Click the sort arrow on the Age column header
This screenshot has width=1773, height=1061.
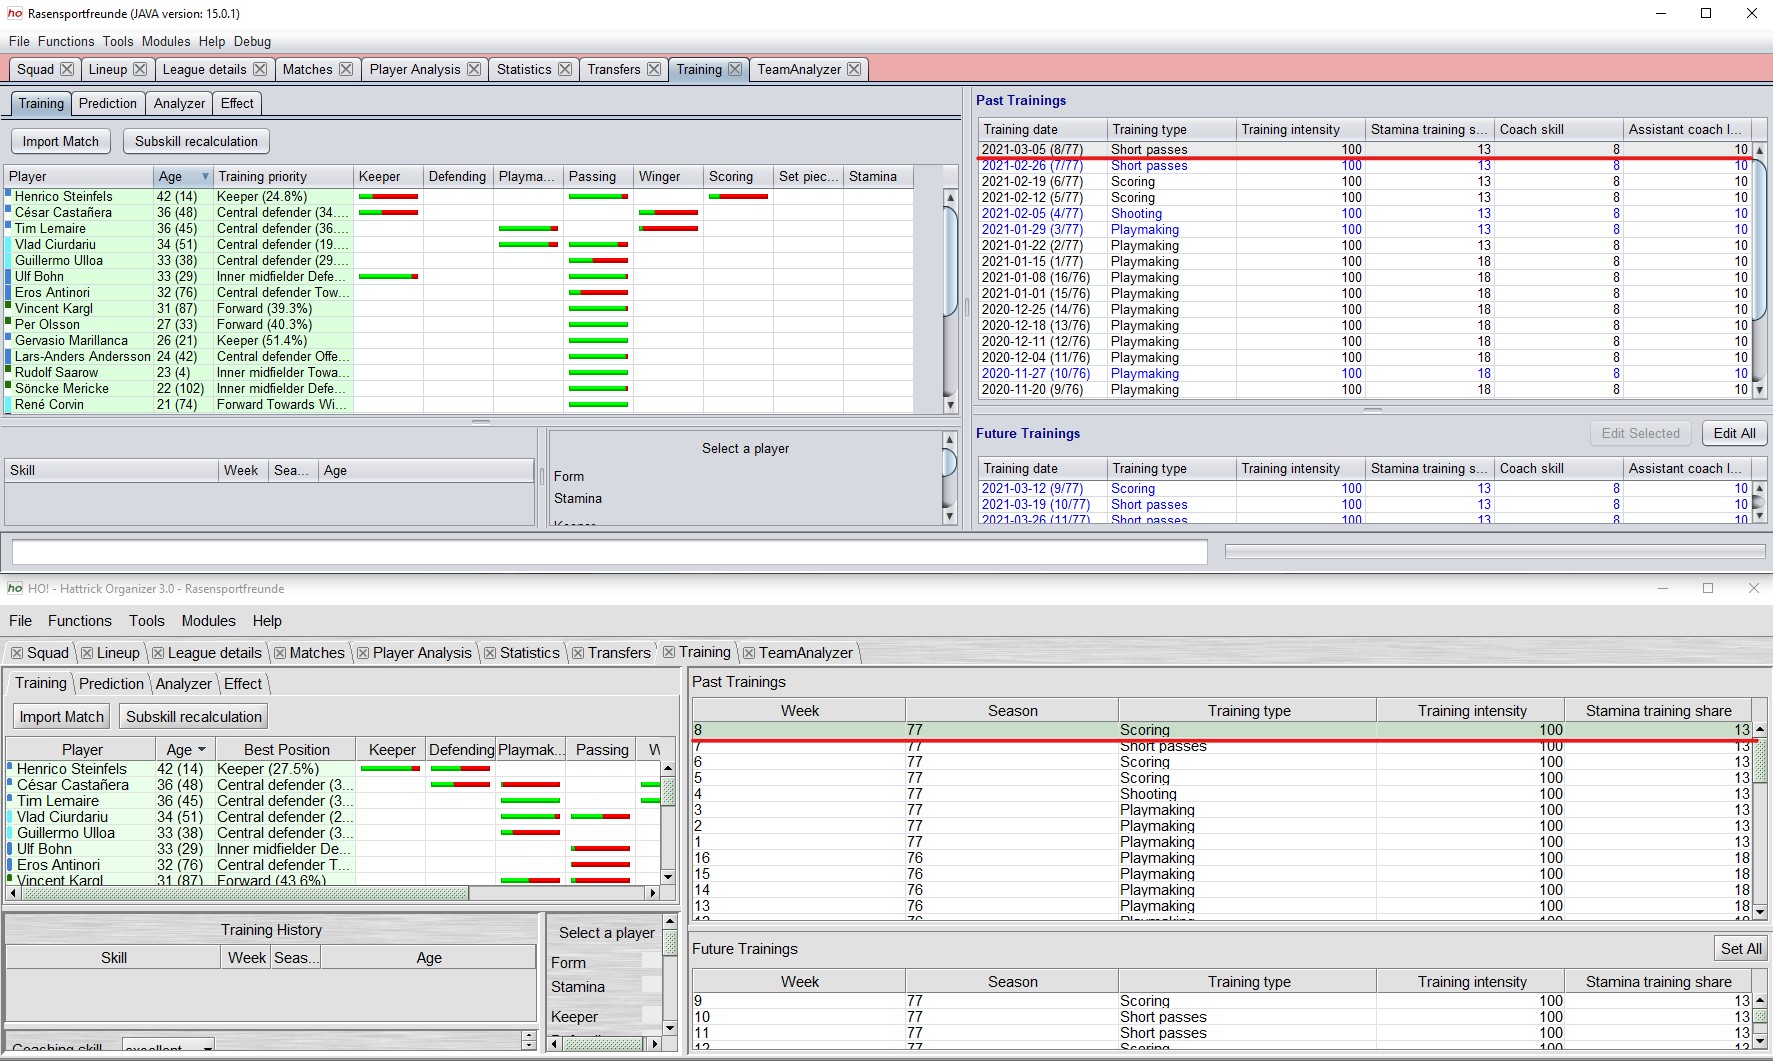coord(203,176)
